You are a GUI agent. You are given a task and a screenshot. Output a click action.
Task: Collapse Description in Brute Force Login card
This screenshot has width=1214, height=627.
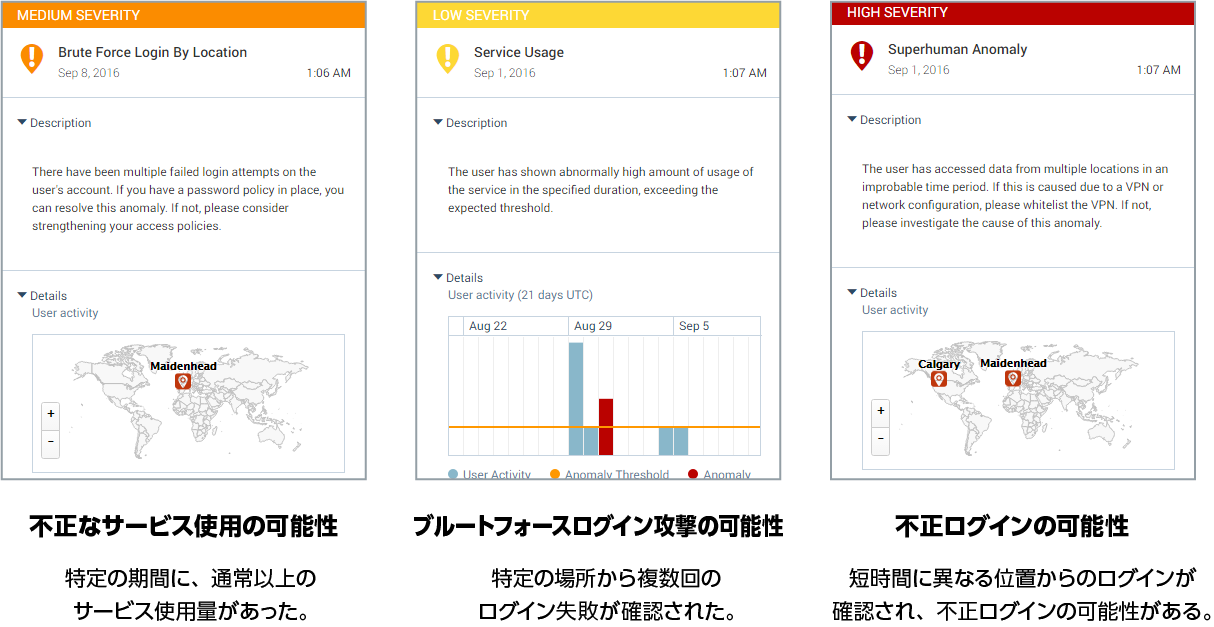tap(23, 123)
